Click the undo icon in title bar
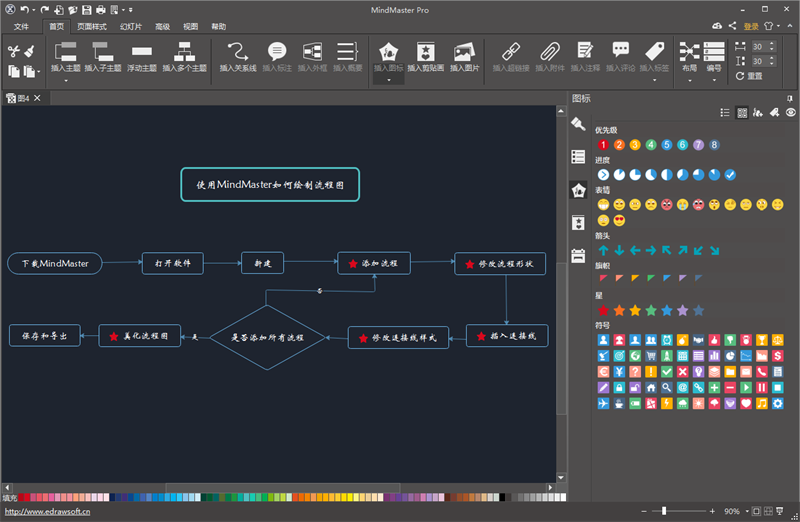Viewport: 800px width, 522px height. (24, 10)
